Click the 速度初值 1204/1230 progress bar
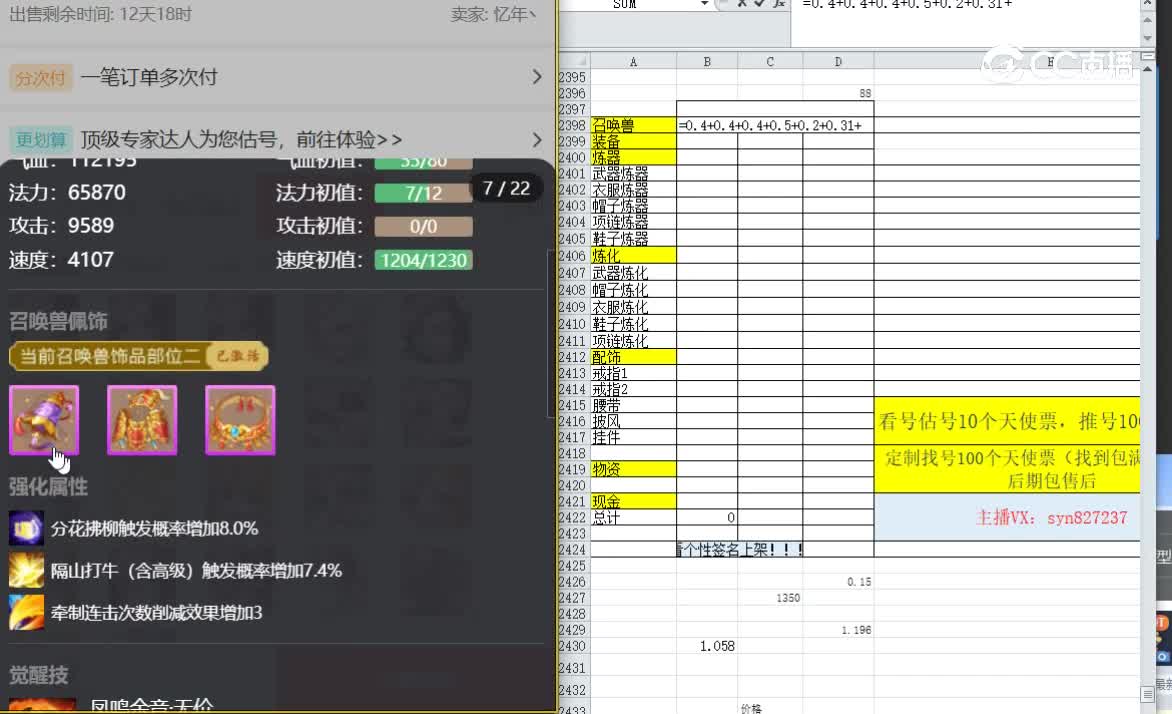 pos(423,260)
